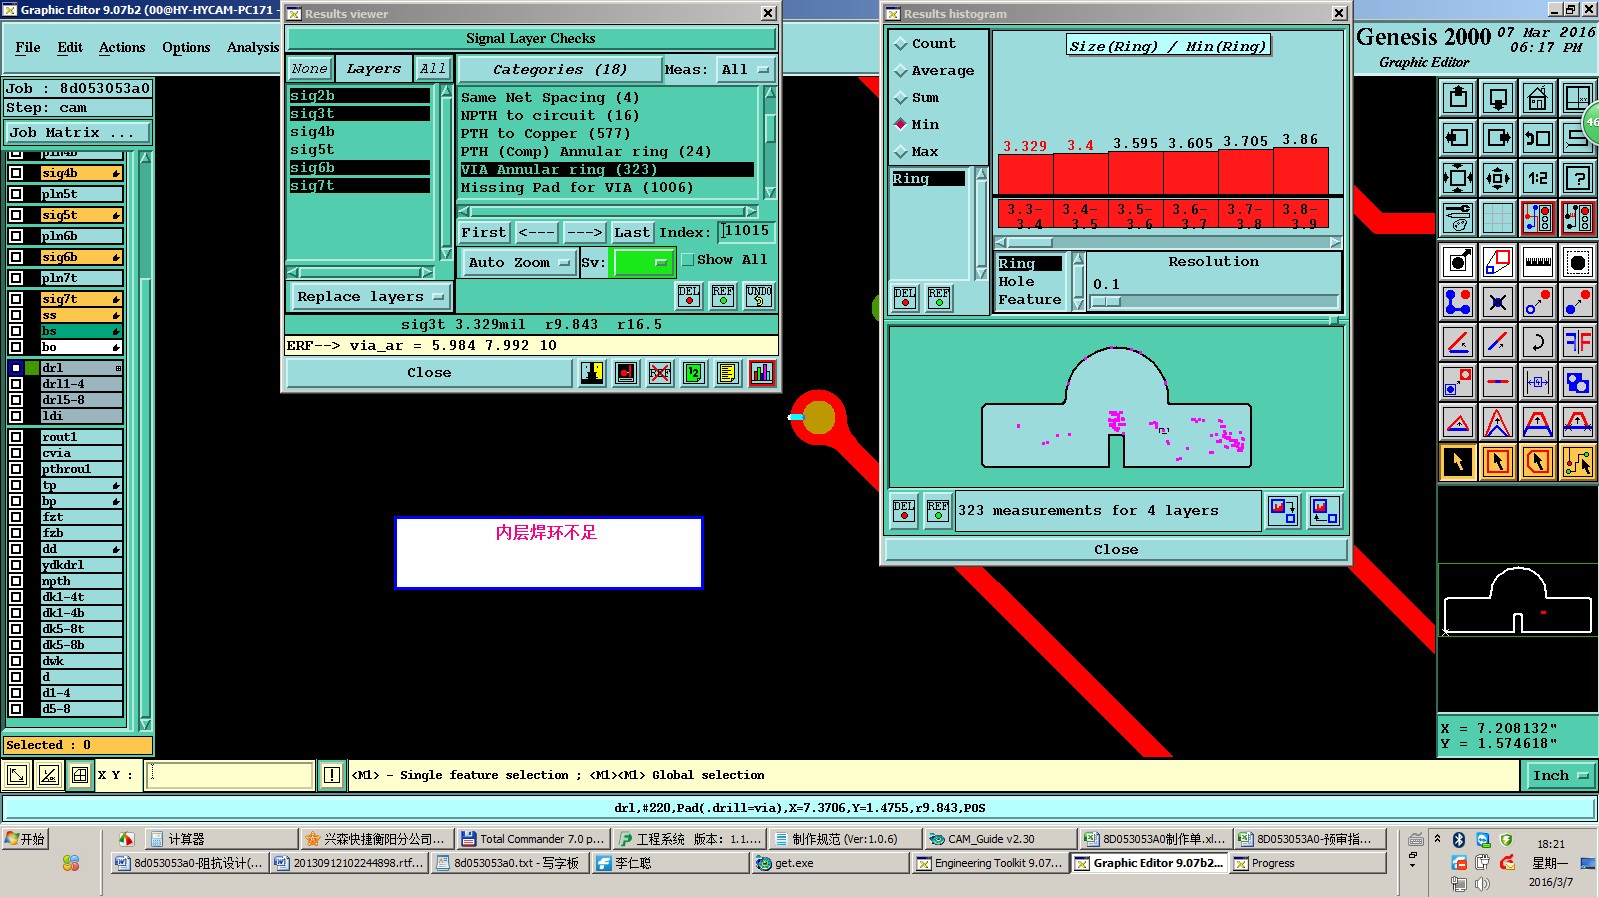Select the polygon area selection tool
The image size is (1599, 897).
pos(1537,462)
